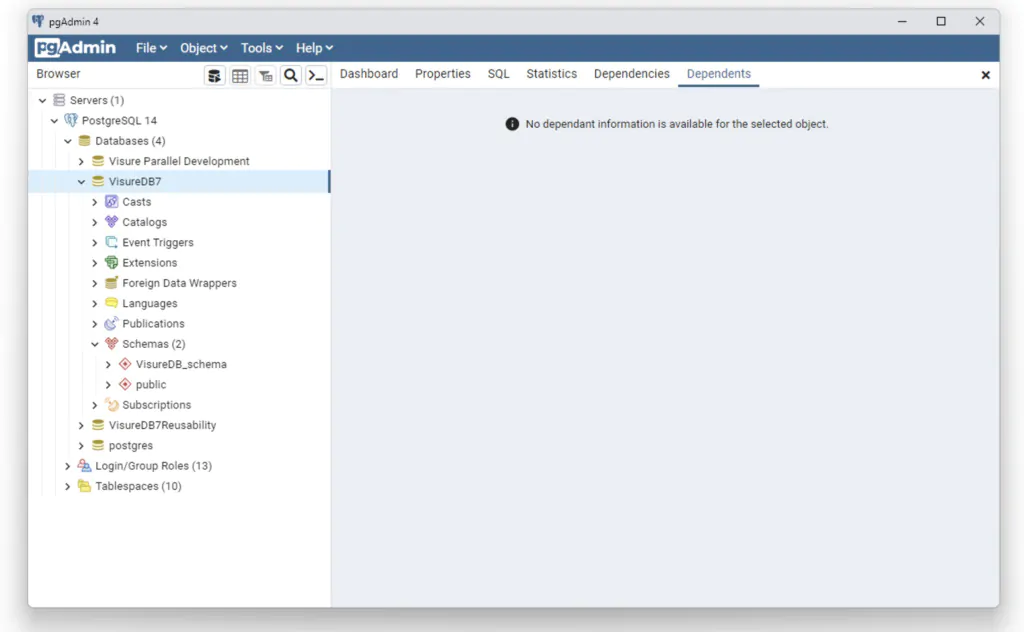
Task: Click the Browser panel title
Action: (x=58, y=74)
